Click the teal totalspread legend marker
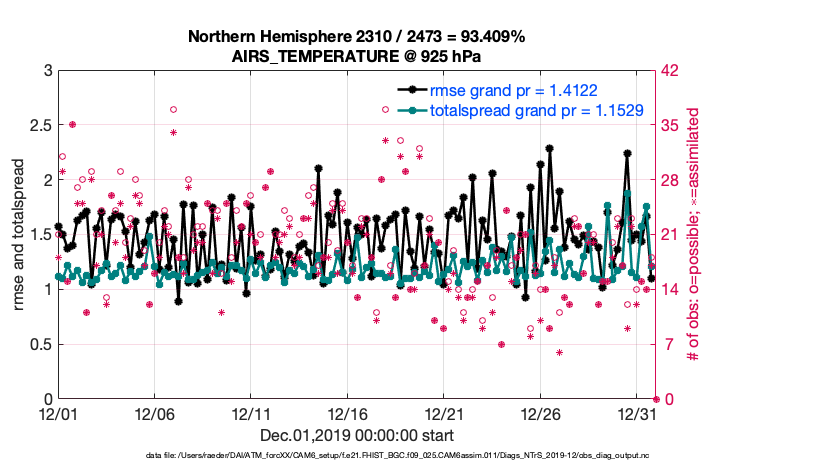The width and height of the screenshot is (830, 470). (412, 110)
